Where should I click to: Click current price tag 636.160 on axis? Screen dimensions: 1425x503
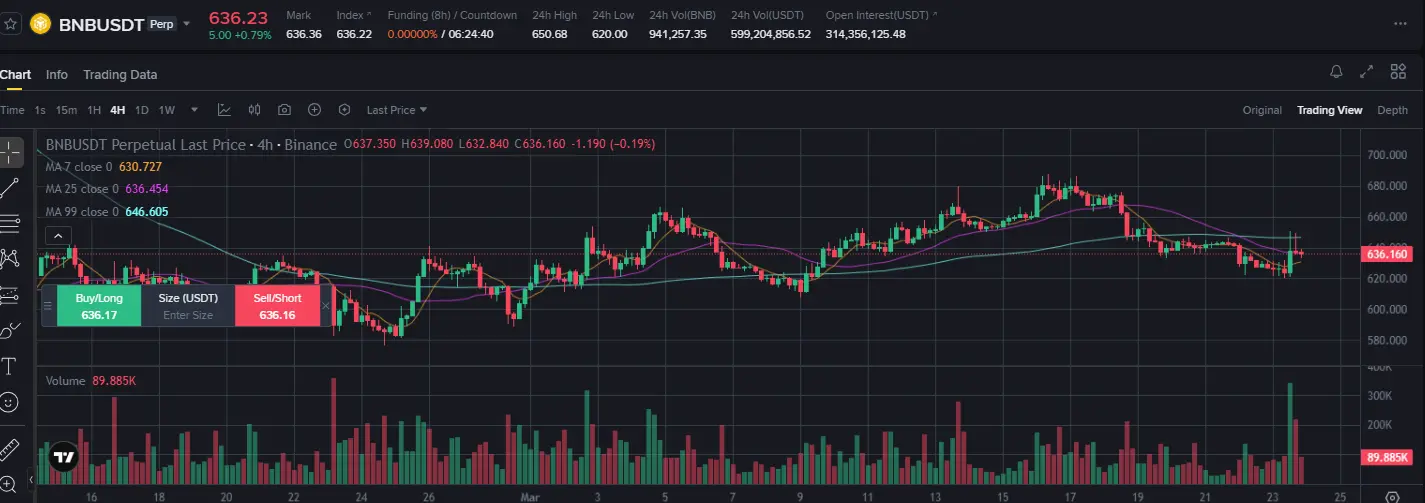click(1387, 254)
